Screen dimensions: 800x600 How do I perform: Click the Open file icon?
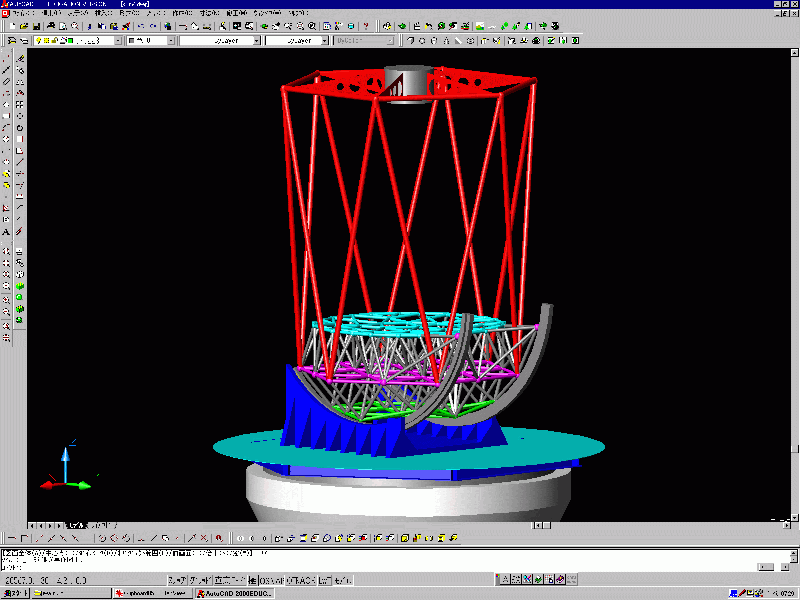(x=24, y=26)
